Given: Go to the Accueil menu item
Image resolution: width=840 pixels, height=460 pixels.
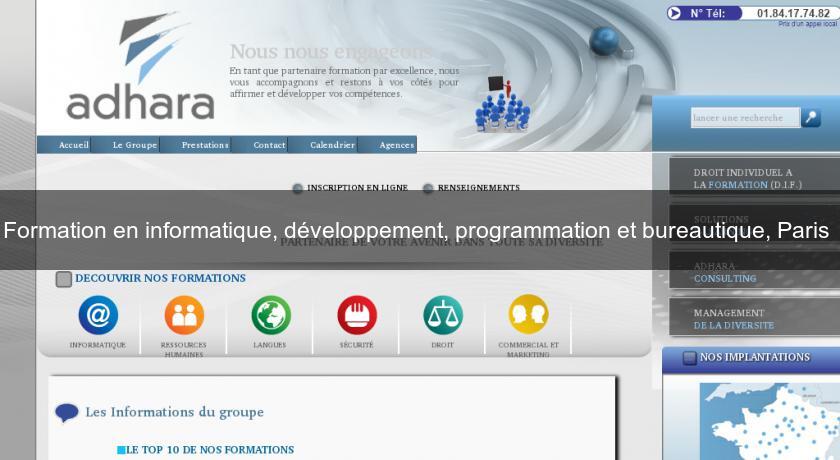Looking at the screenshot, I should tap(73, 145).
